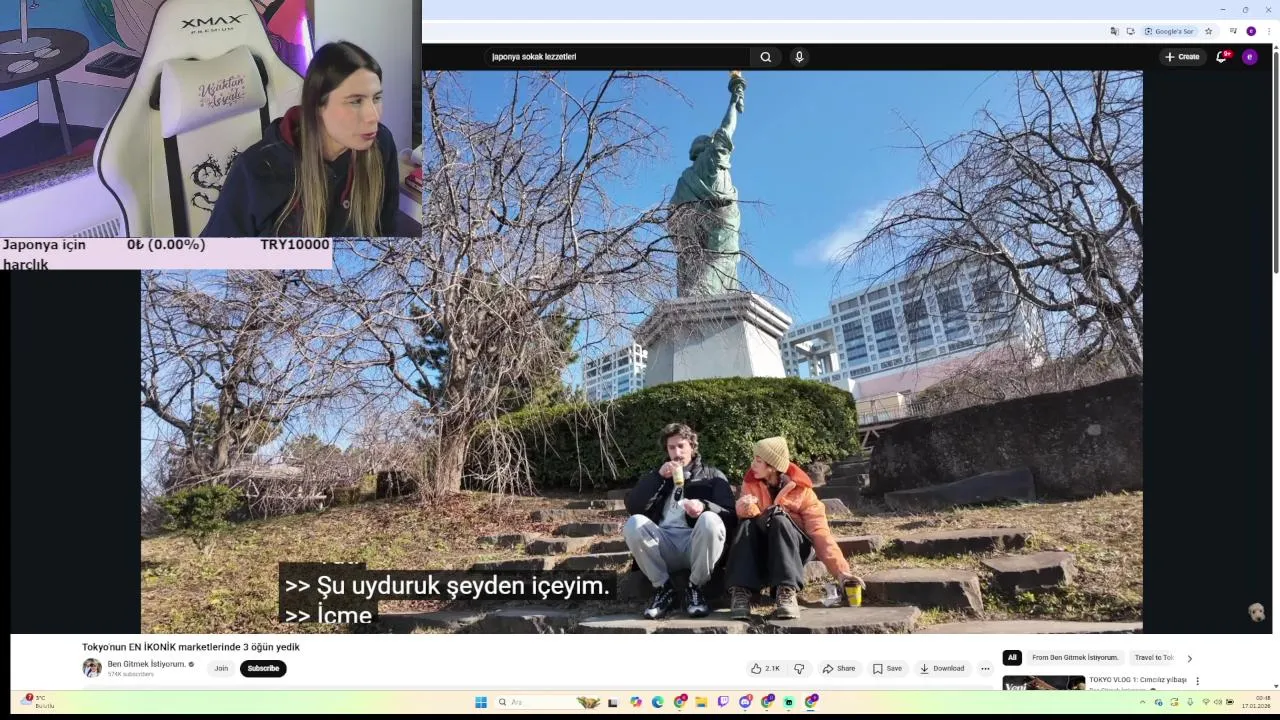The height and width of the screenshot is (720, 1280).
Task: Show hidden system tray icons
Action: tap(1143, 702)
